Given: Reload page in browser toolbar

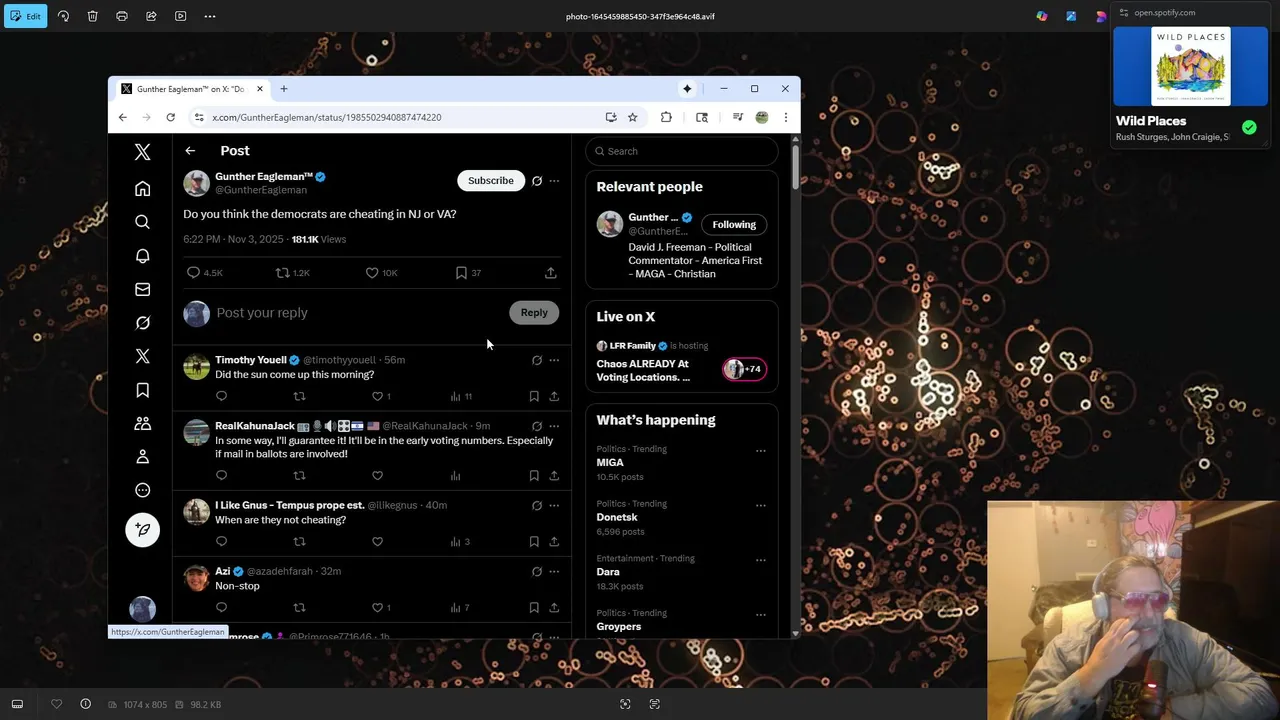Looking at the screenshot, I should [x=170, y=117].
